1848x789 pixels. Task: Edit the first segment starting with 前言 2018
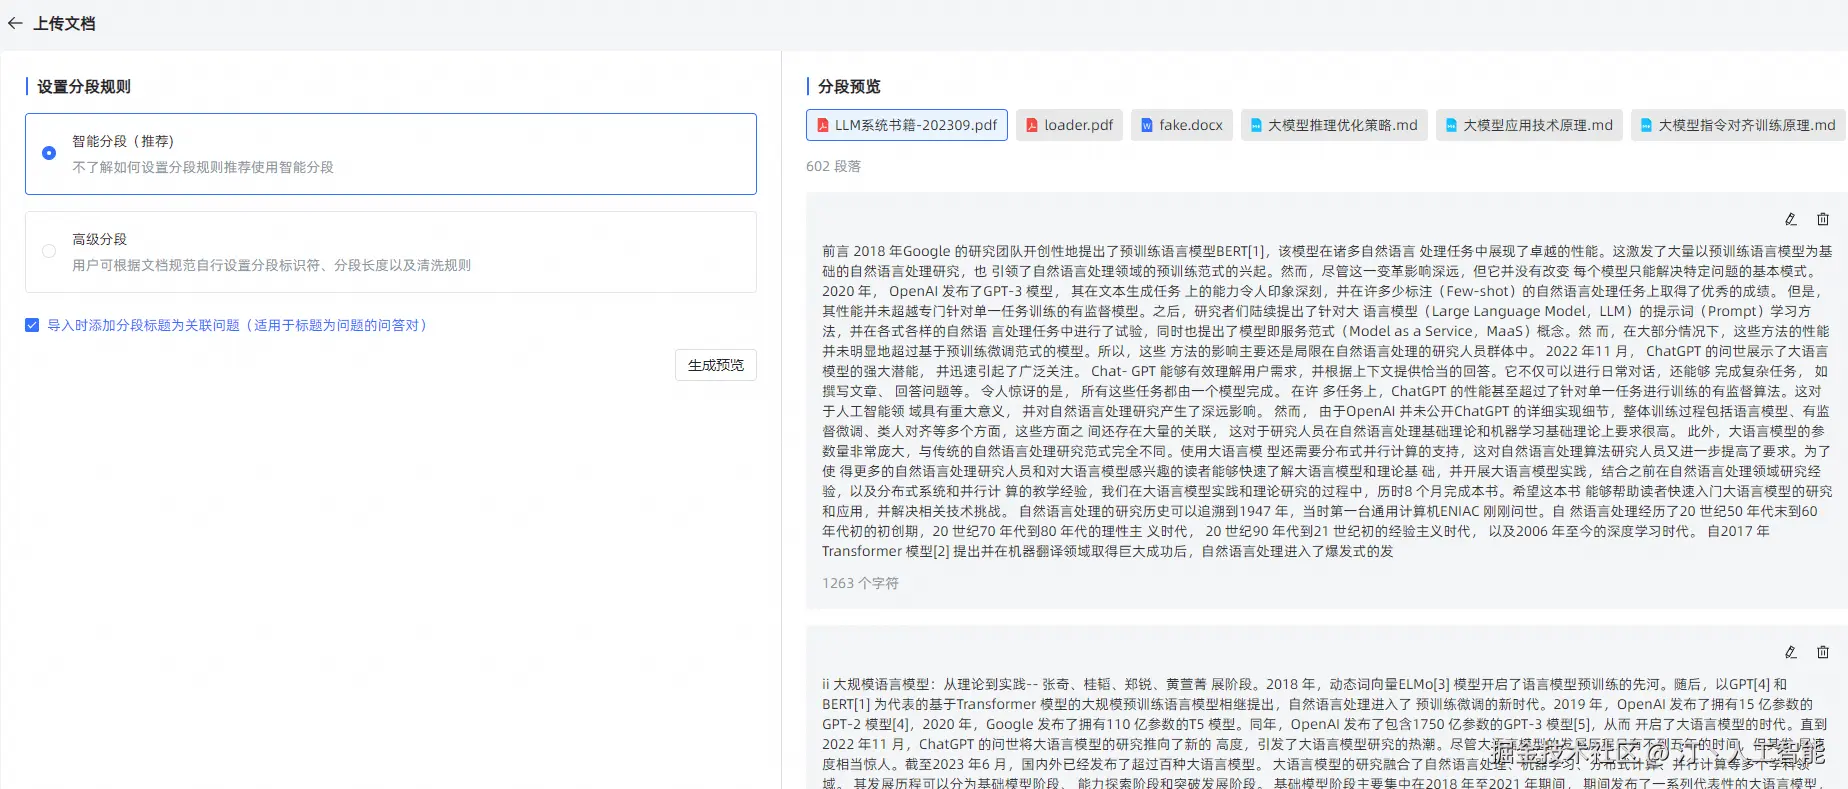tap(1791, 219)
